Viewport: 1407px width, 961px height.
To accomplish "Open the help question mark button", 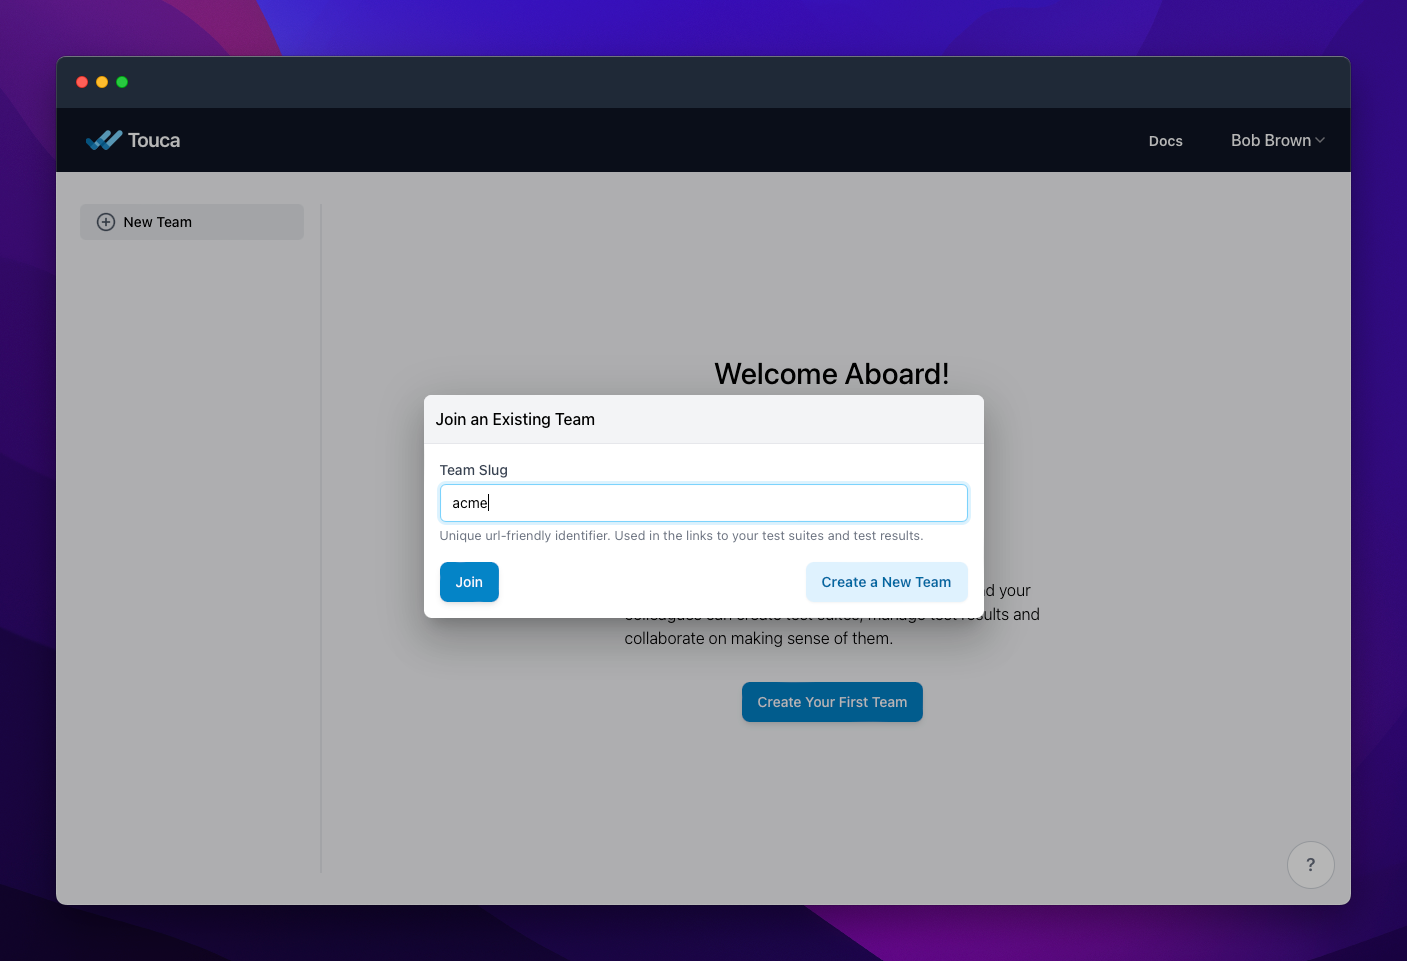I will (1310, 865).
